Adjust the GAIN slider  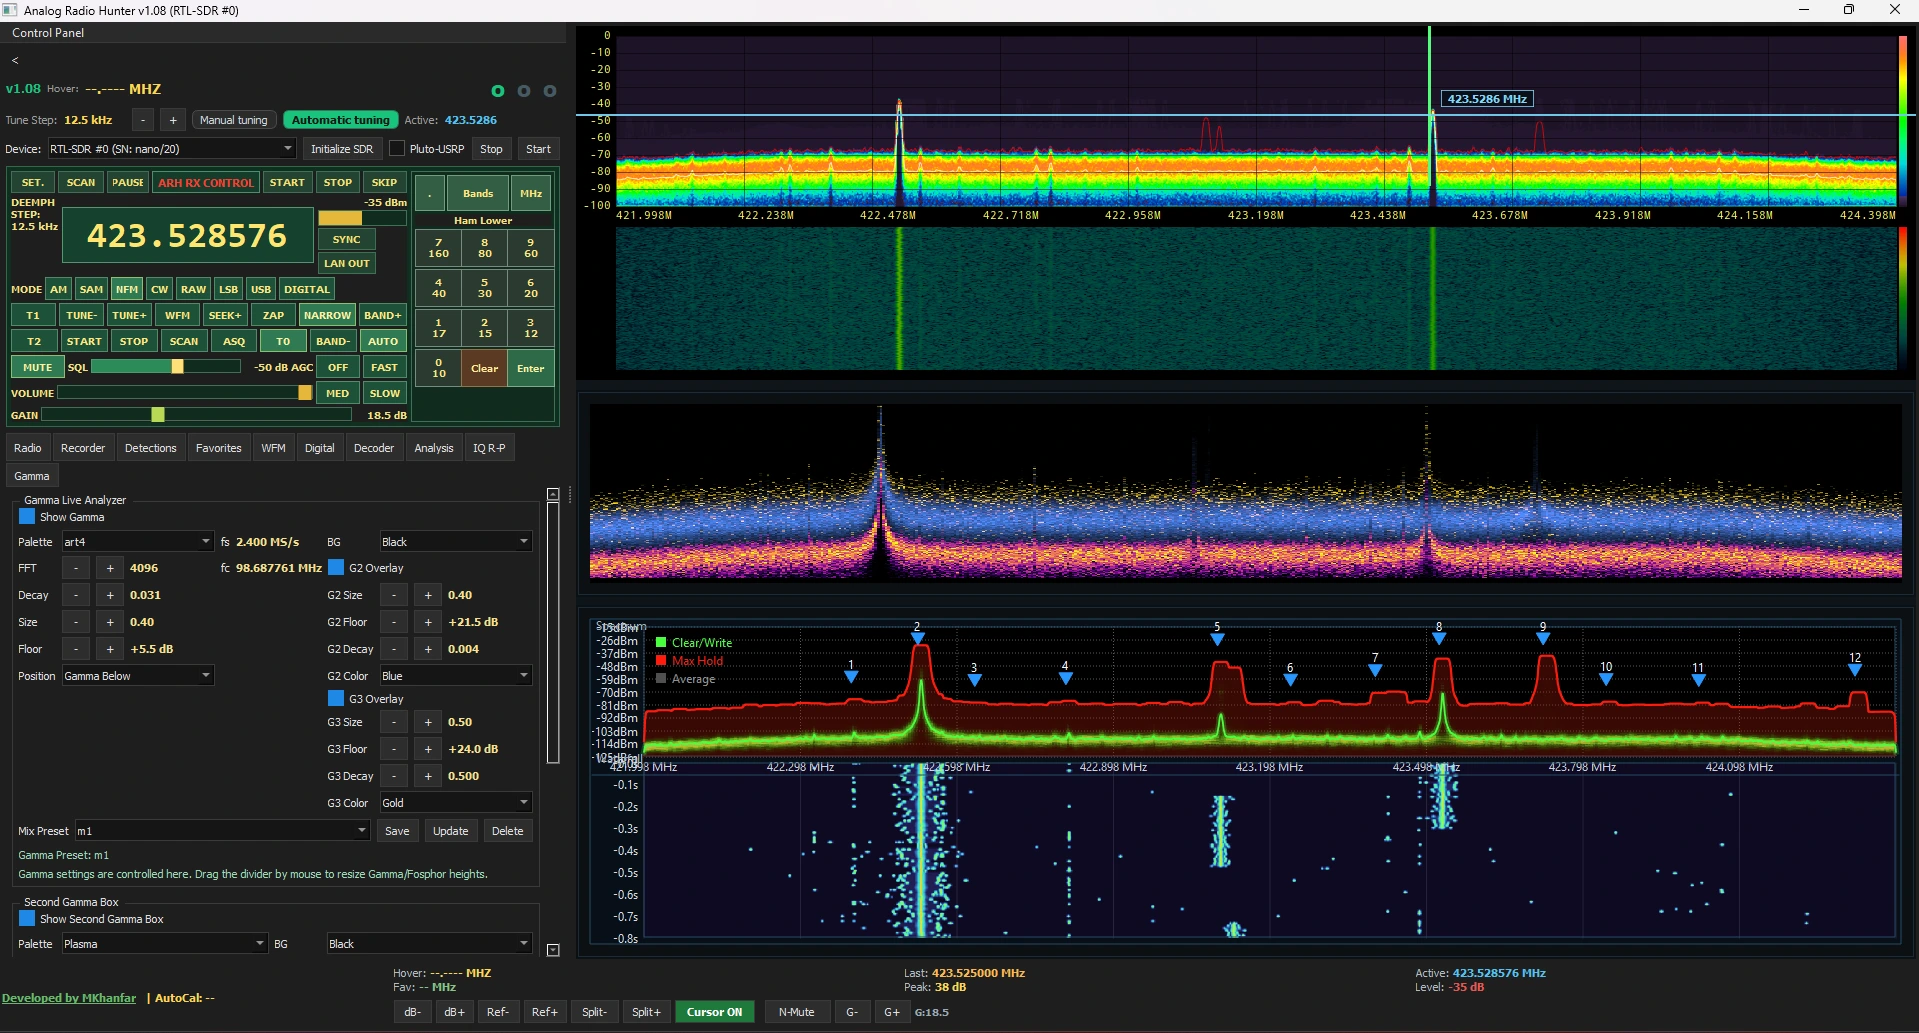[x=160, y=414]
